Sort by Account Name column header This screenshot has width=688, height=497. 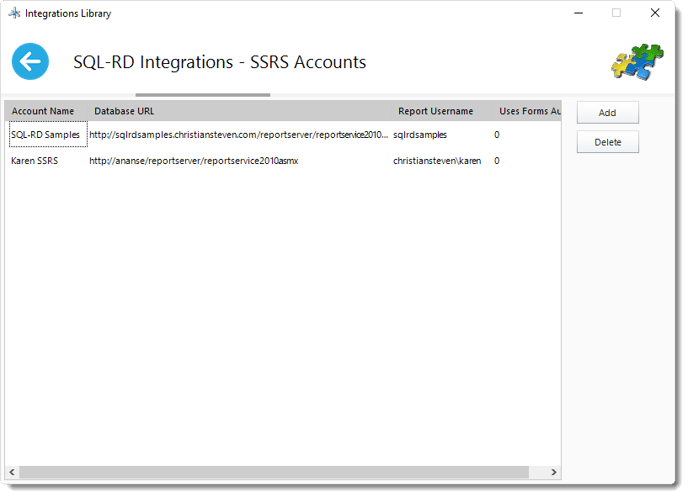[x=46, y=111]
